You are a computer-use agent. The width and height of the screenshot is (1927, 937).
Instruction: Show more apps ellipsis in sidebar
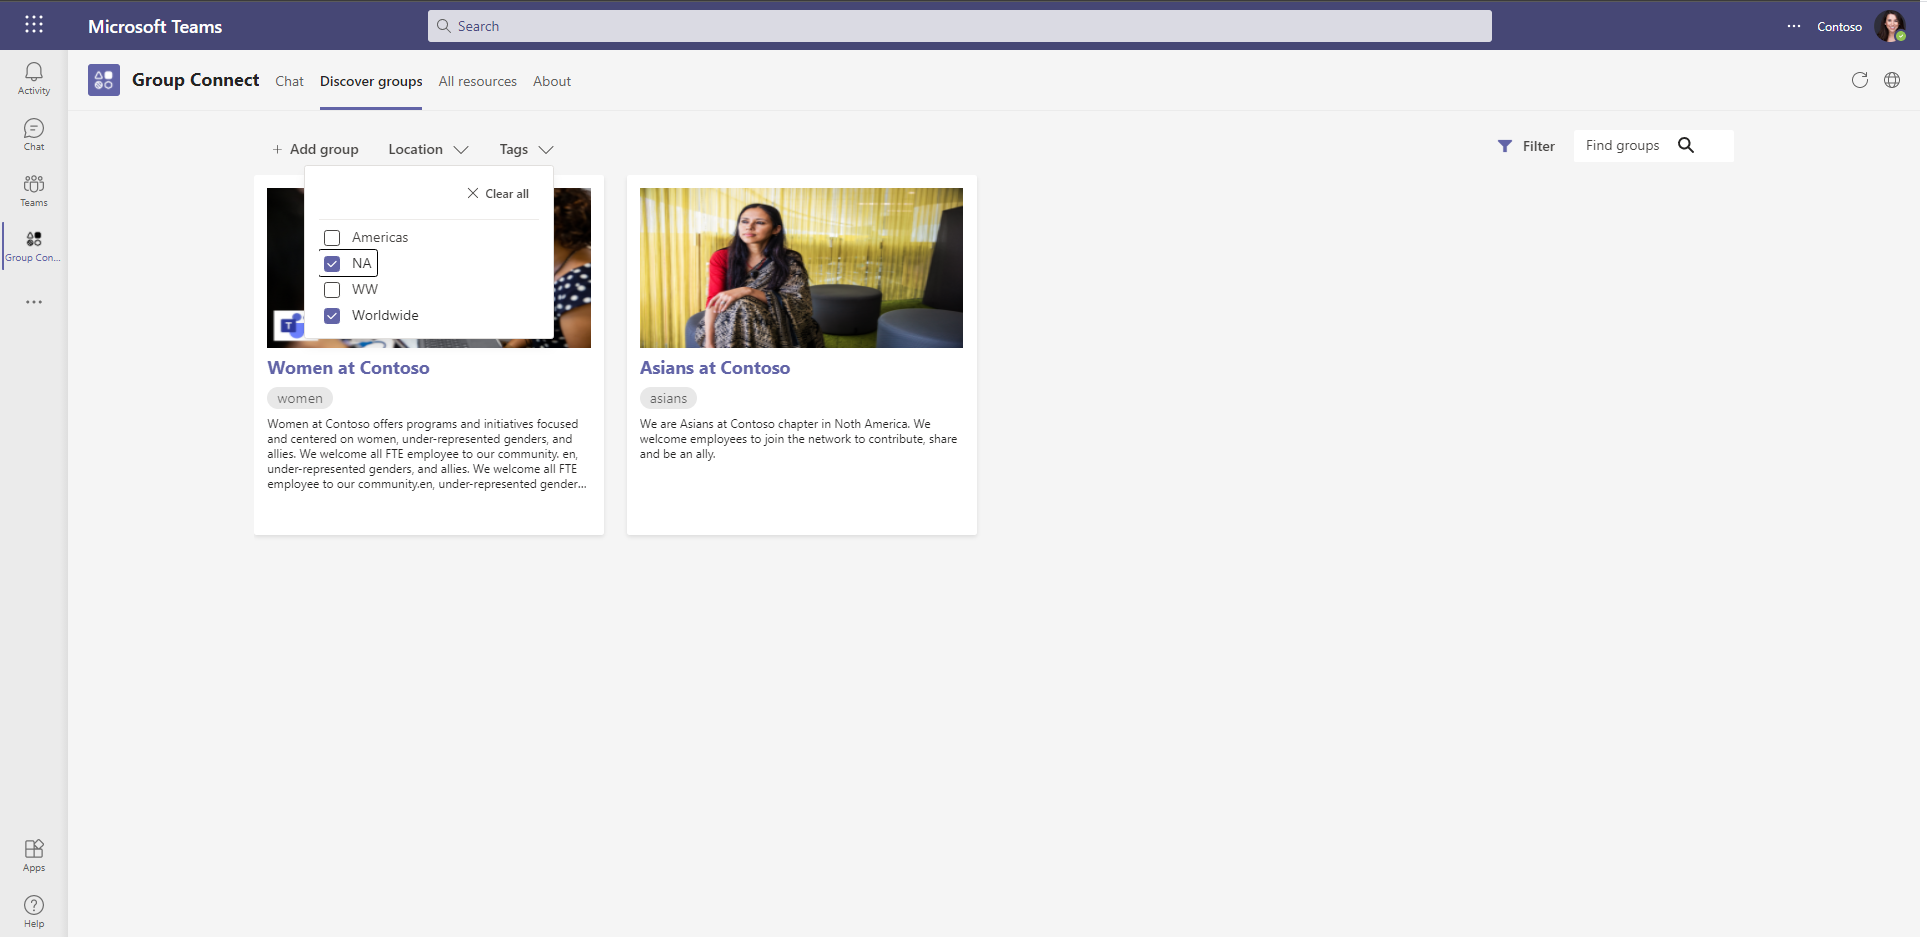[x=34, y=302]
